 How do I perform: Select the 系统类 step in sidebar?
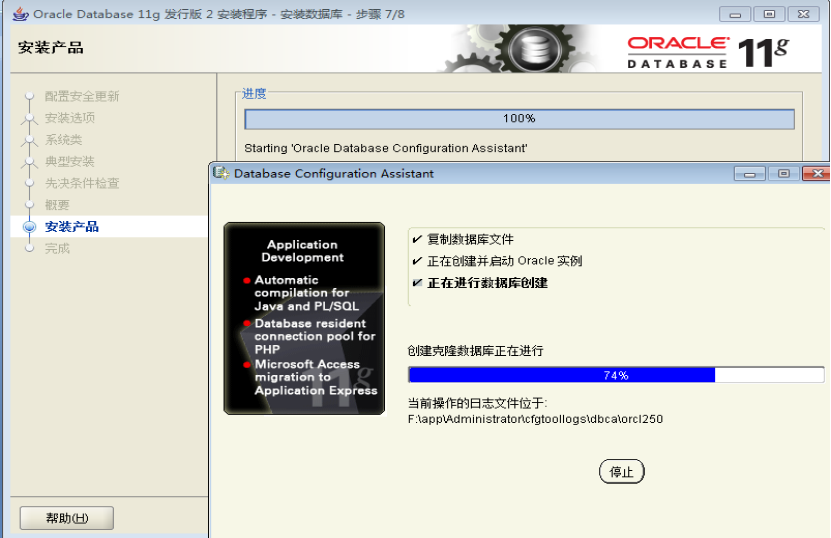[63, 140]
